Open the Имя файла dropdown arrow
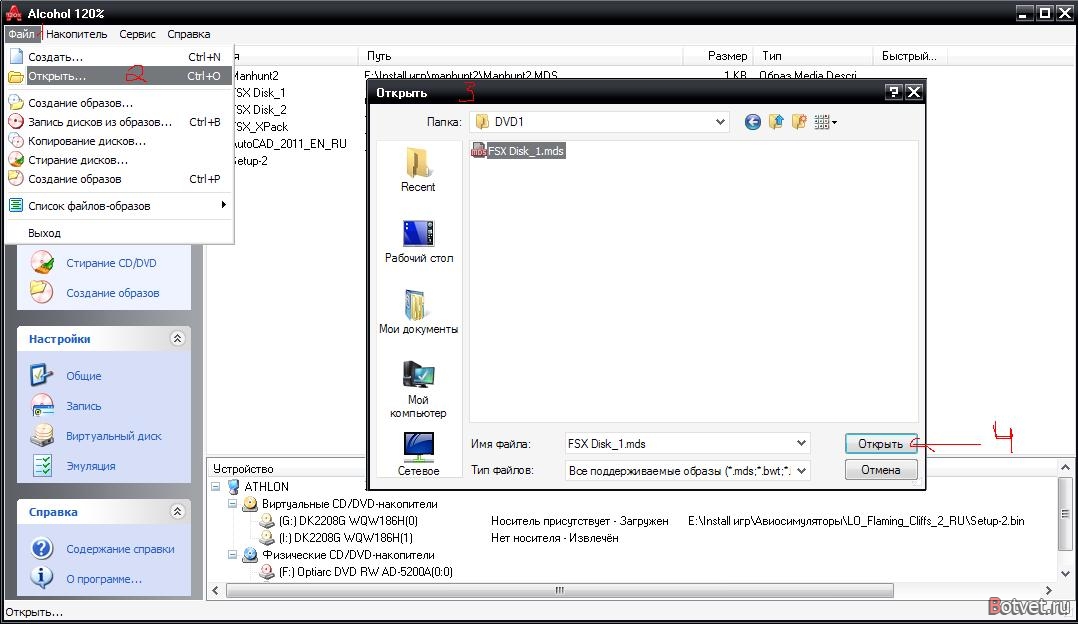 pos(801,443)
